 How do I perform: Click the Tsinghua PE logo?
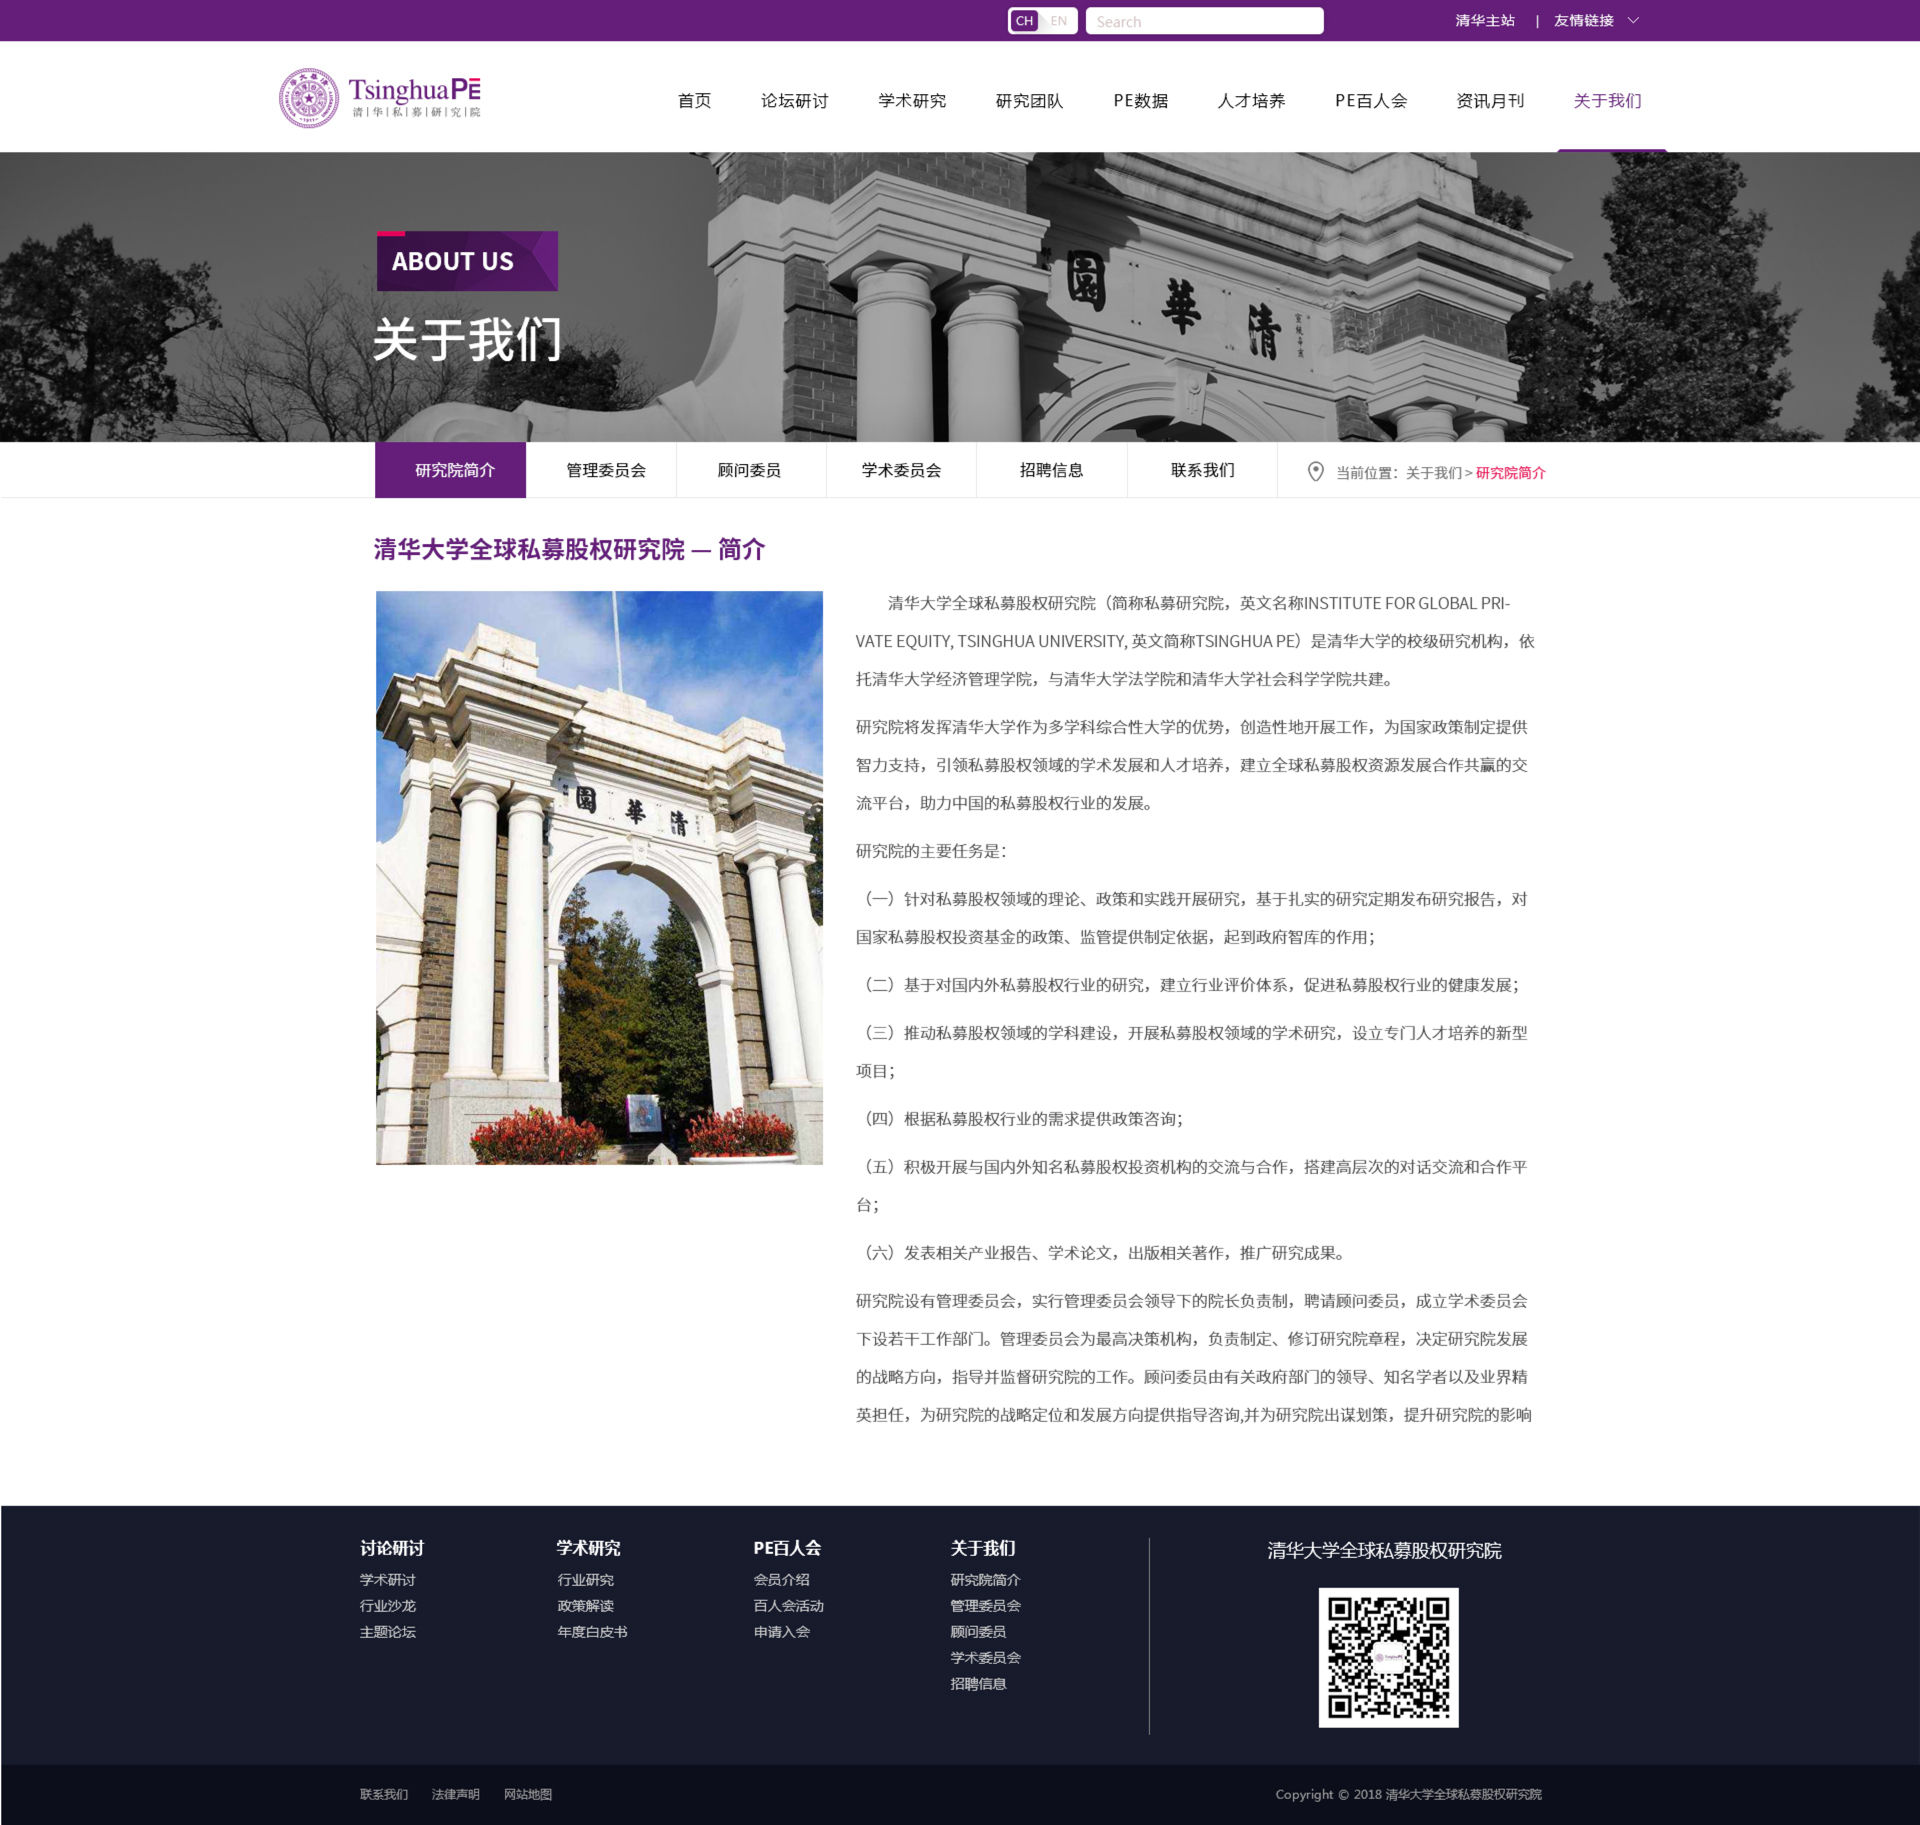[x=380, y=98]
